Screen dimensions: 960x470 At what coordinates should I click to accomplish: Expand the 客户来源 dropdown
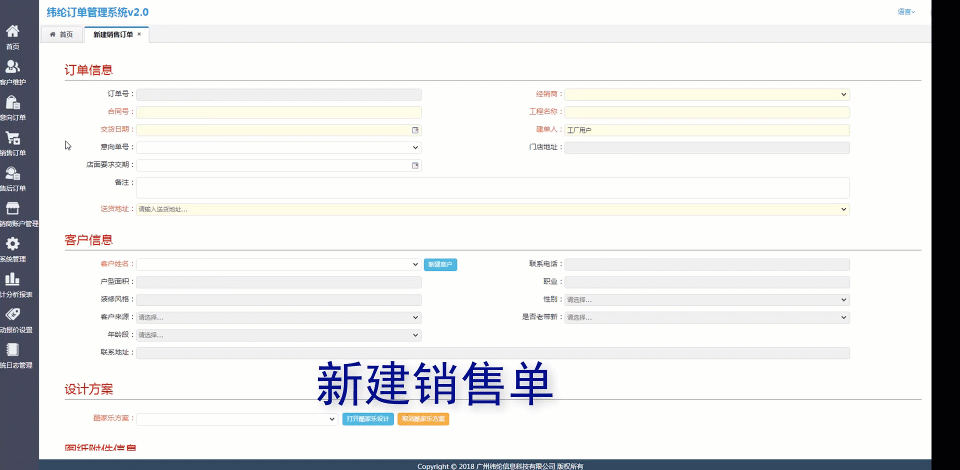coord(416,318)
